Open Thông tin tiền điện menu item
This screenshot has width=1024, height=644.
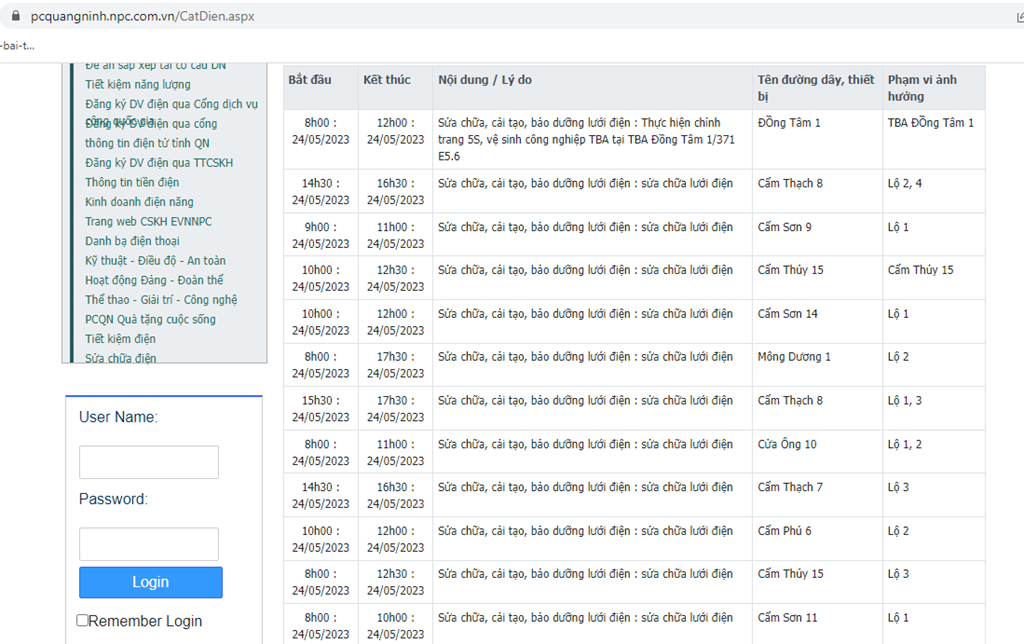pos(132,182)
